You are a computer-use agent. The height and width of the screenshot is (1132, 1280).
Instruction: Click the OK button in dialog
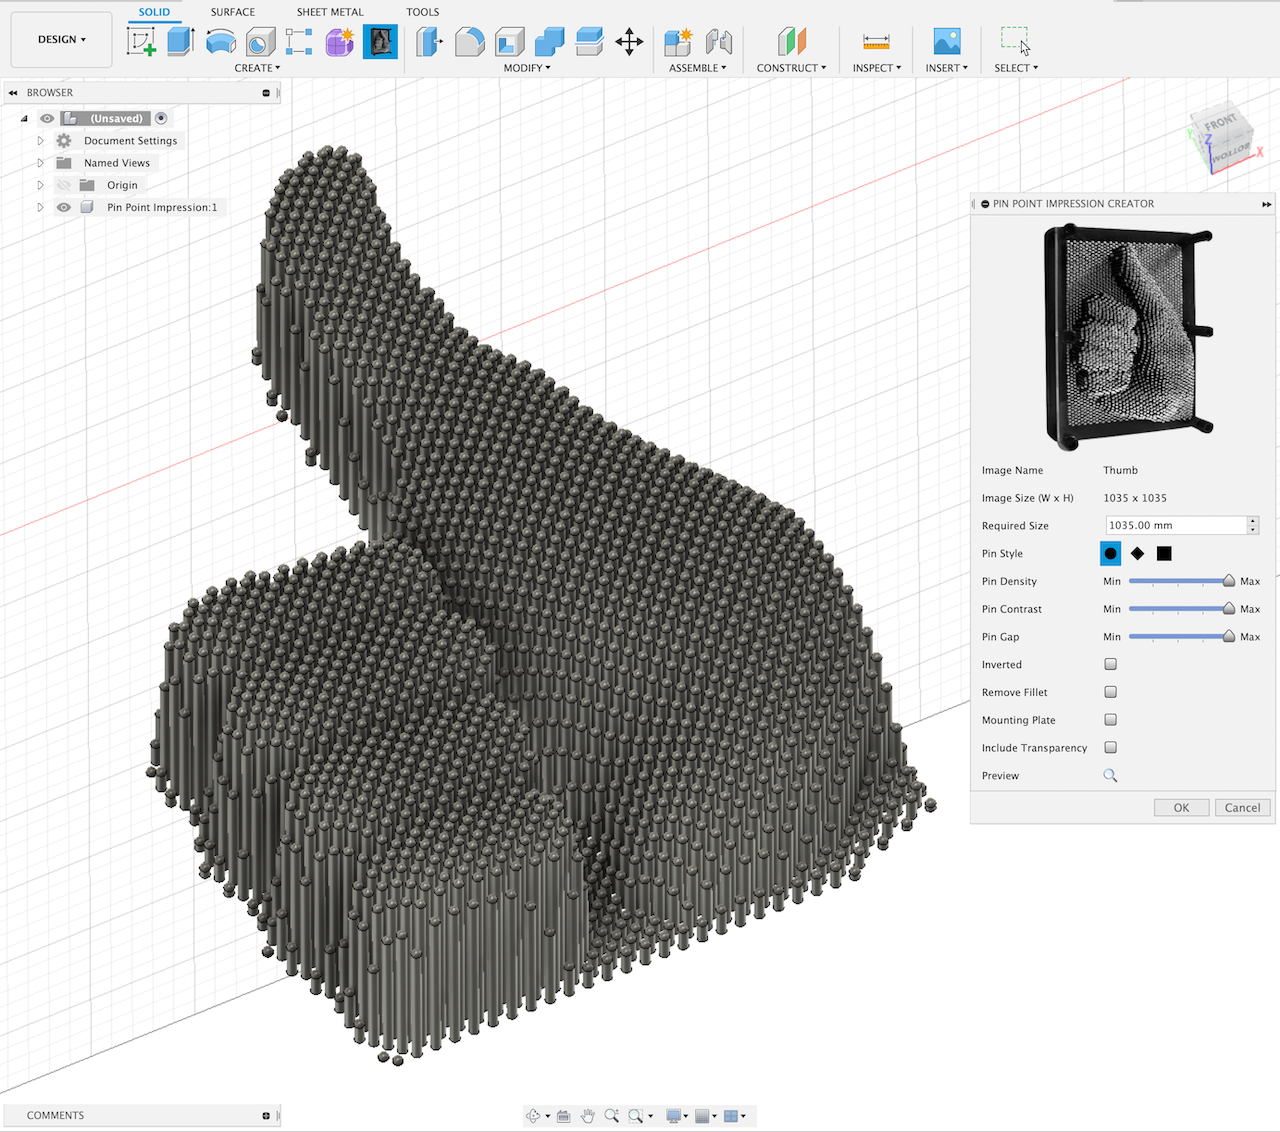pyautogui.click(x=1181, y=808)
